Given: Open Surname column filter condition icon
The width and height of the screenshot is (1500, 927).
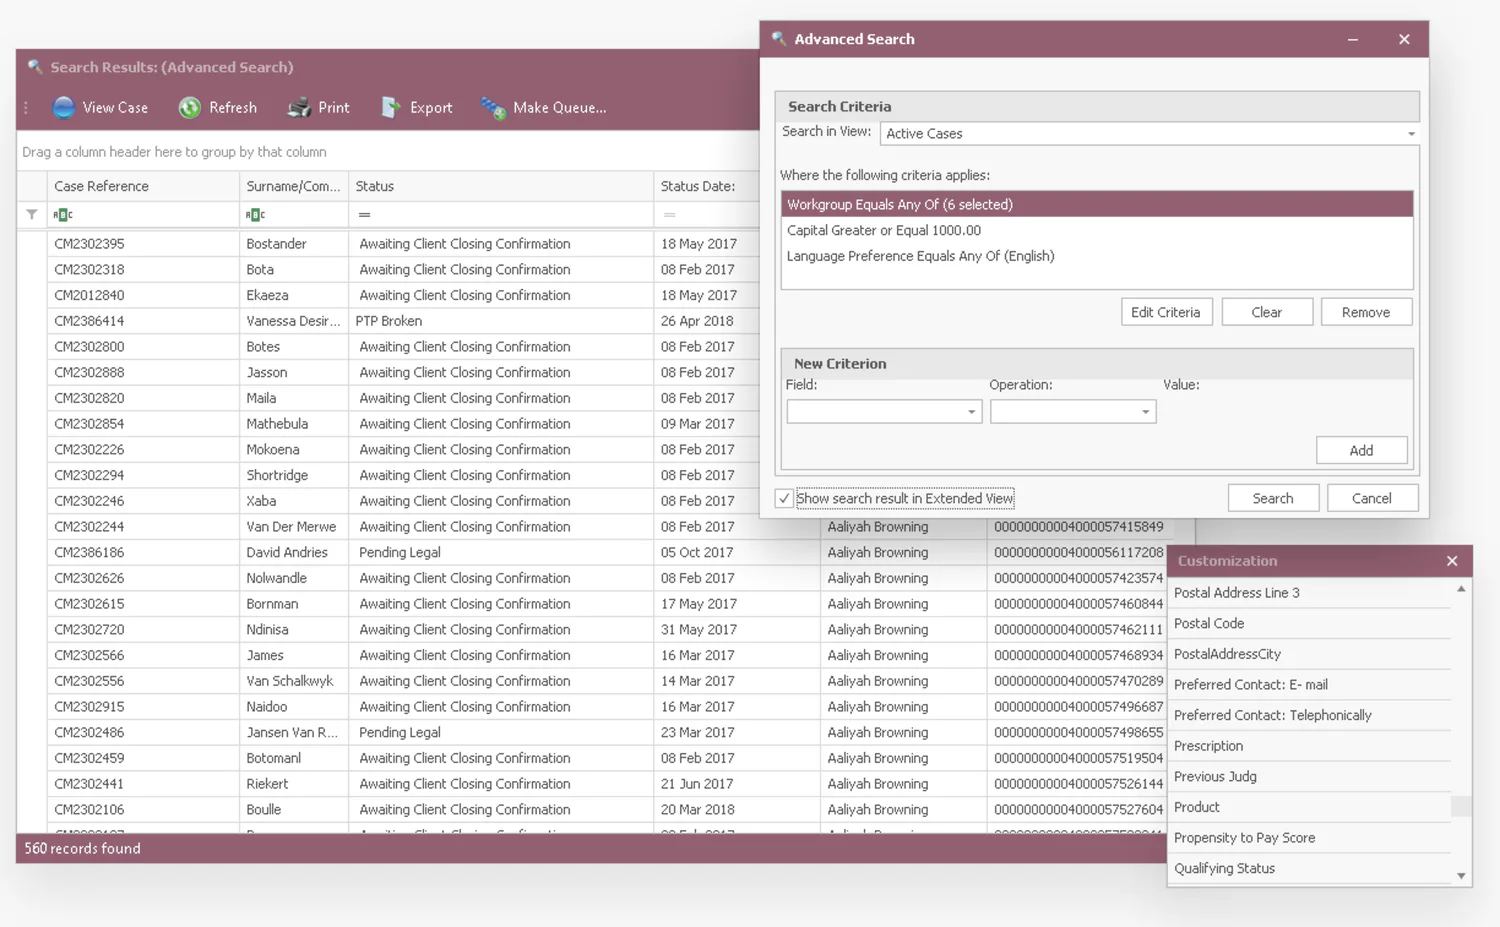Looking at the screenshot, I should click(255, 214).
